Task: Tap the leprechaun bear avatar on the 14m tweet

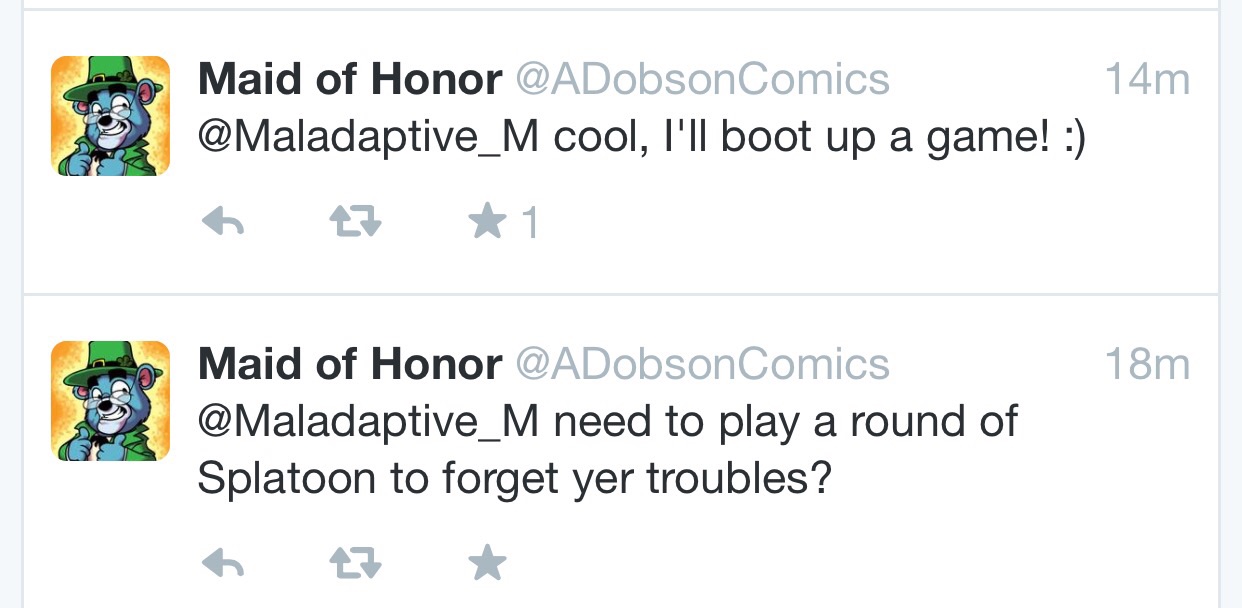Action: click(x=110, y=116)
